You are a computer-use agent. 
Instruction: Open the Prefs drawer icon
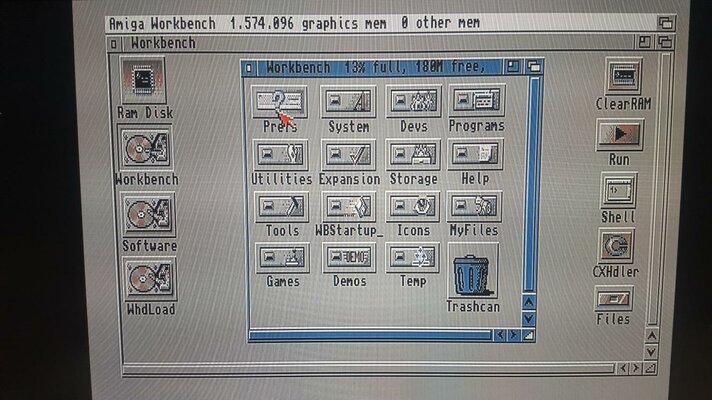(281, 102)
